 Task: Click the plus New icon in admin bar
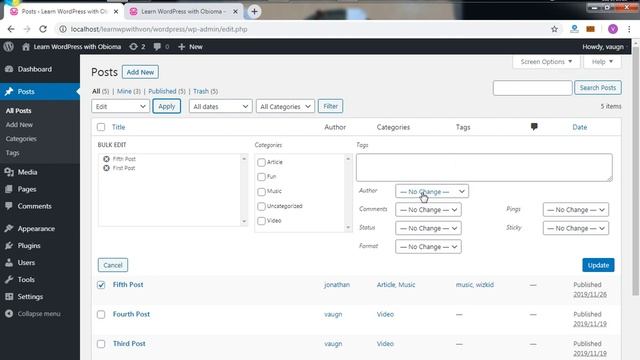pos(182,47)
